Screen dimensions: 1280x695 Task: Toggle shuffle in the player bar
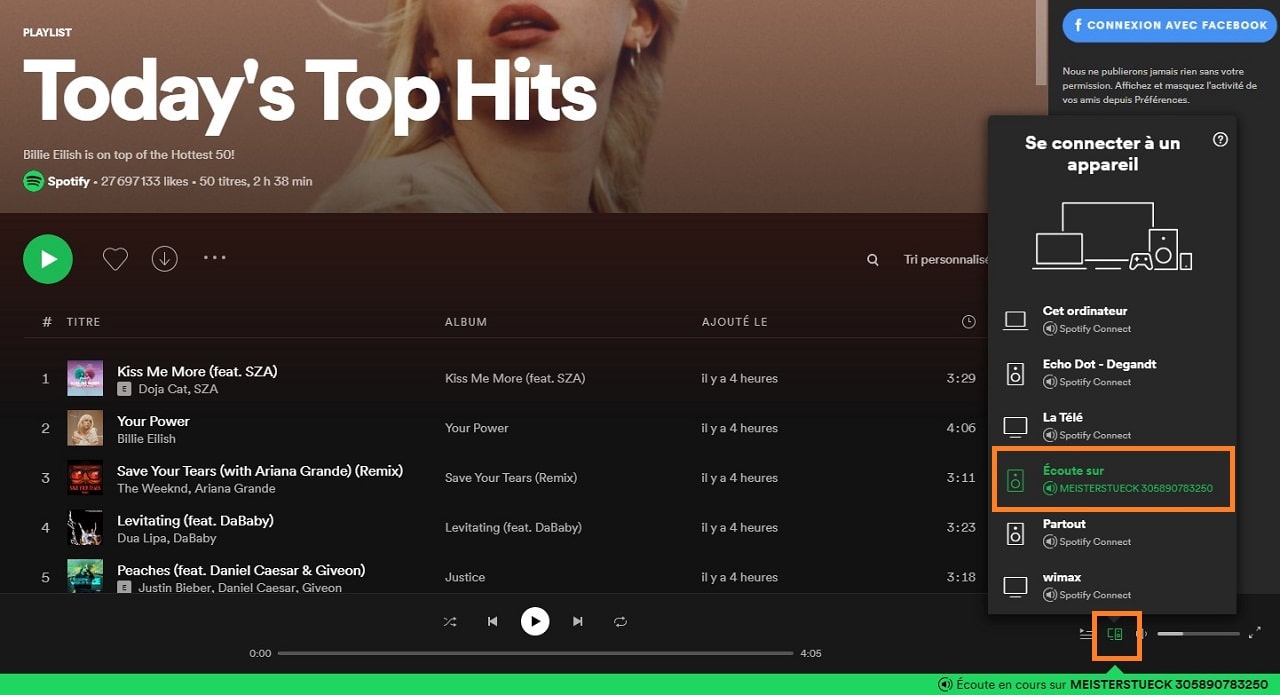[450, 622]
